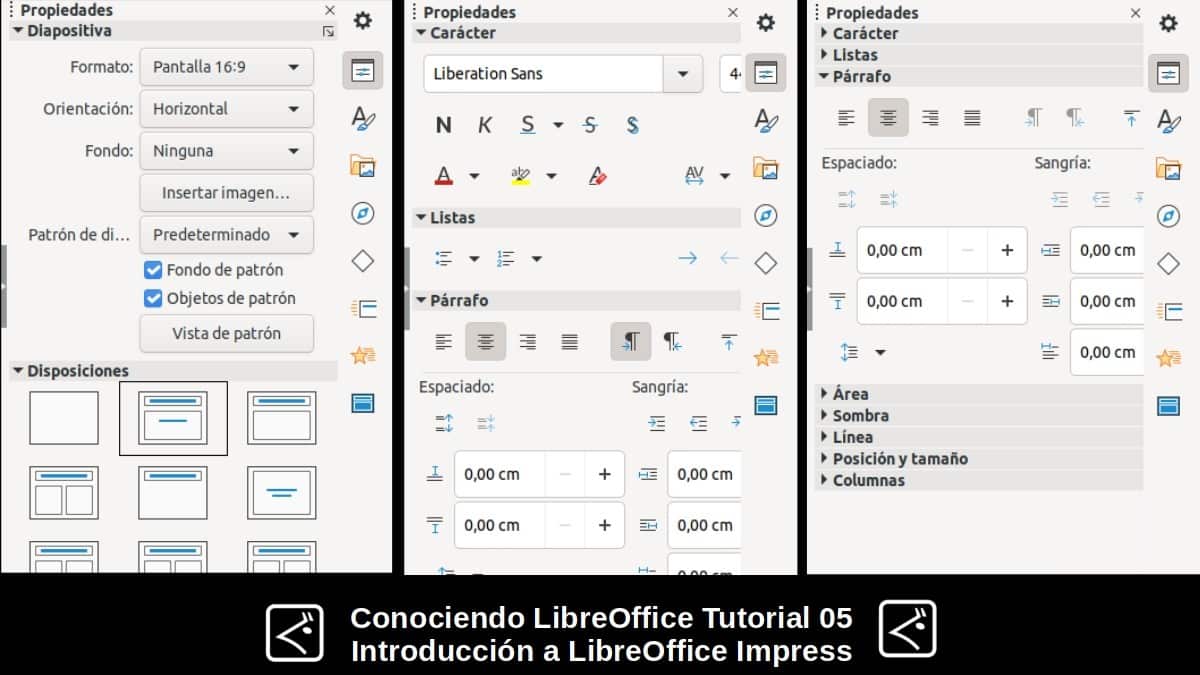Screen dimensions: 1200x675
Task: Click increase paragraph spacing icon in Área/Sombra panel
Action: (x=847, y=199)
